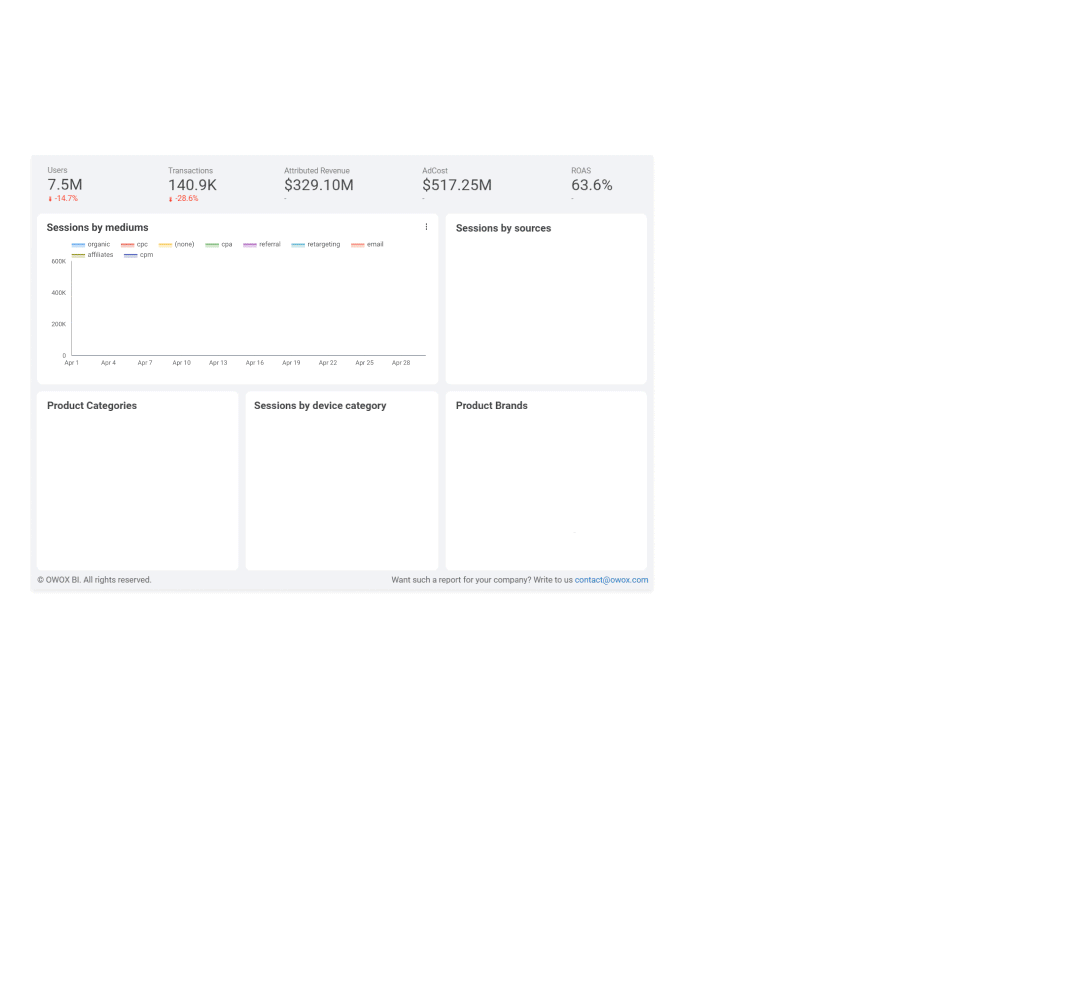Click the 200K y-axis label
This screenshot has height=982, width=1086.
[59, 324]
